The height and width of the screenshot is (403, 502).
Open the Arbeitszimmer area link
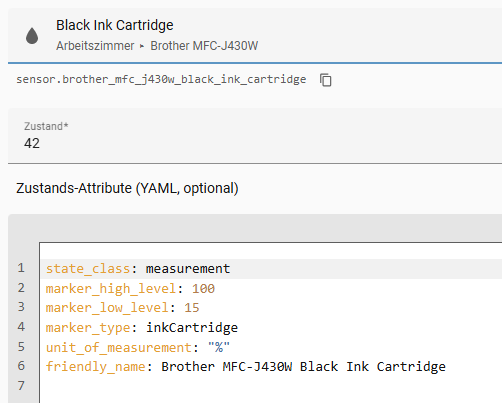95,46
